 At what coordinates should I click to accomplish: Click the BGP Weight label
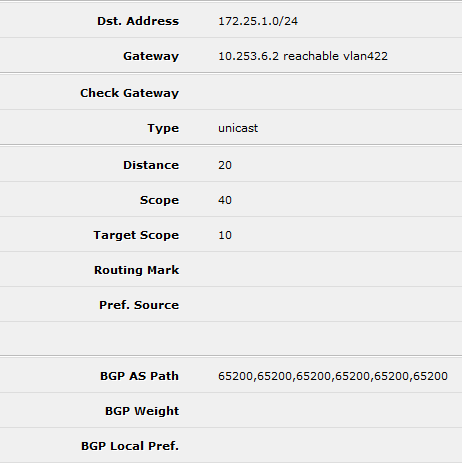142,411
